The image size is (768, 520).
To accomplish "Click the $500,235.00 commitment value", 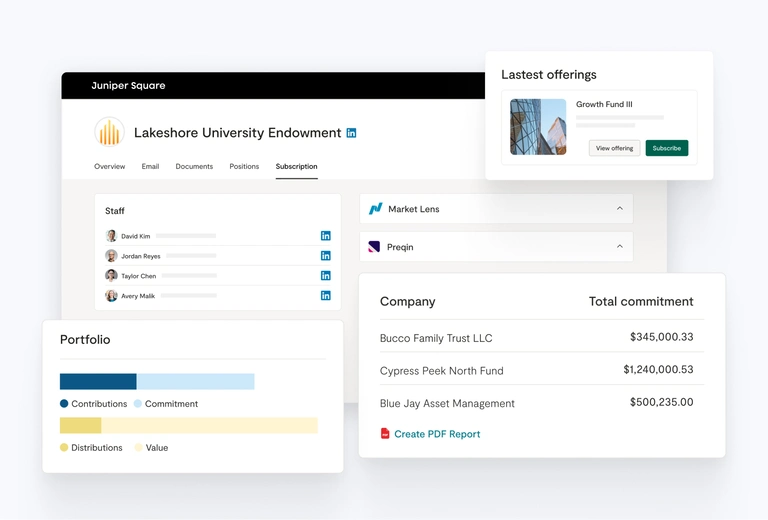I will pos(662,402).
